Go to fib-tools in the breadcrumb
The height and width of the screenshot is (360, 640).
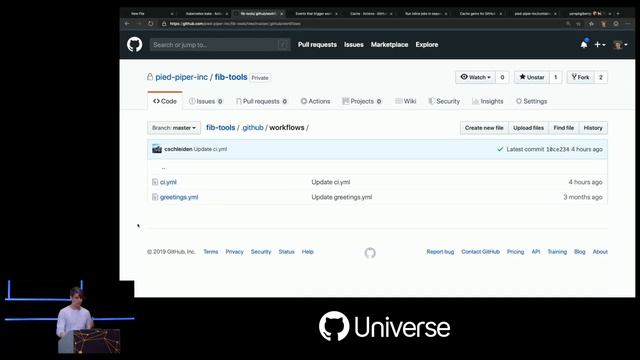[x=220, y=127]
